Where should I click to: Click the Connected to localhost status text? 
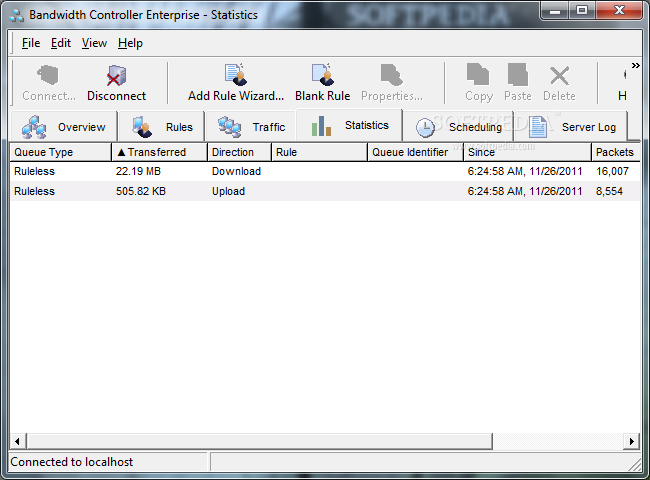(x=72, y=462)
